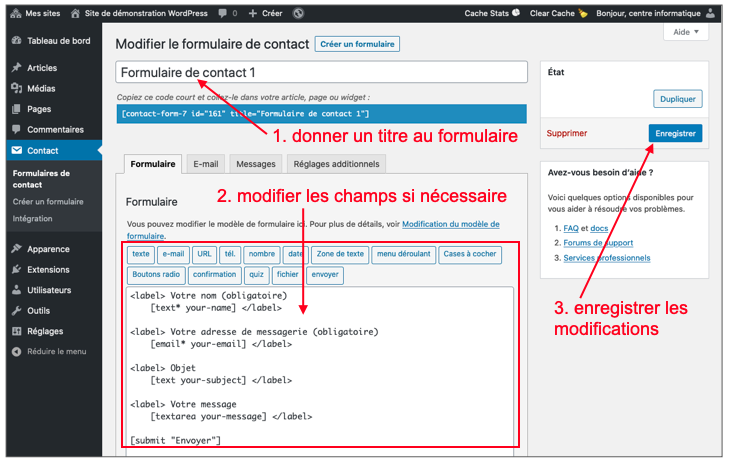
Task: Insert a 'Cases à cocher' checkbox tag
Action: point(470,254)
